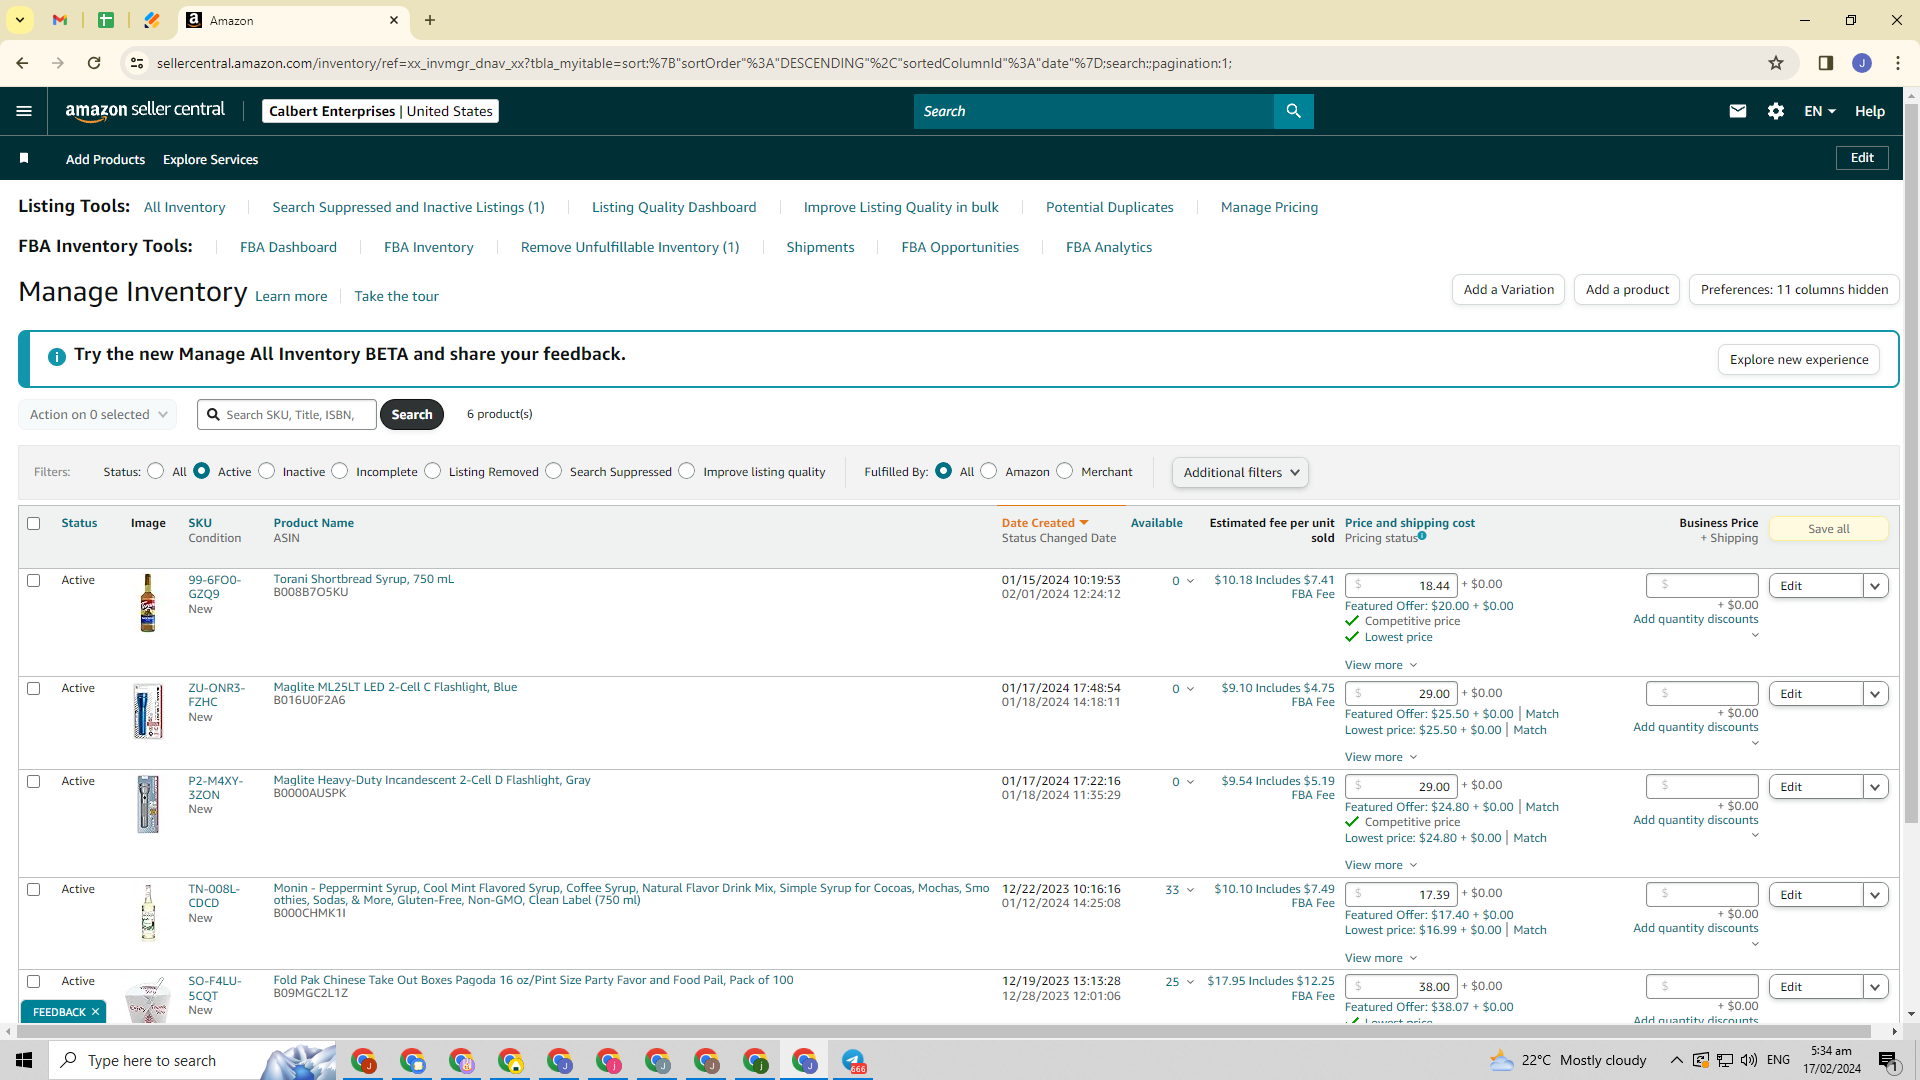Open the Telegram taskbar icon
The image size is (1920, 1080).
point(854,1060)
